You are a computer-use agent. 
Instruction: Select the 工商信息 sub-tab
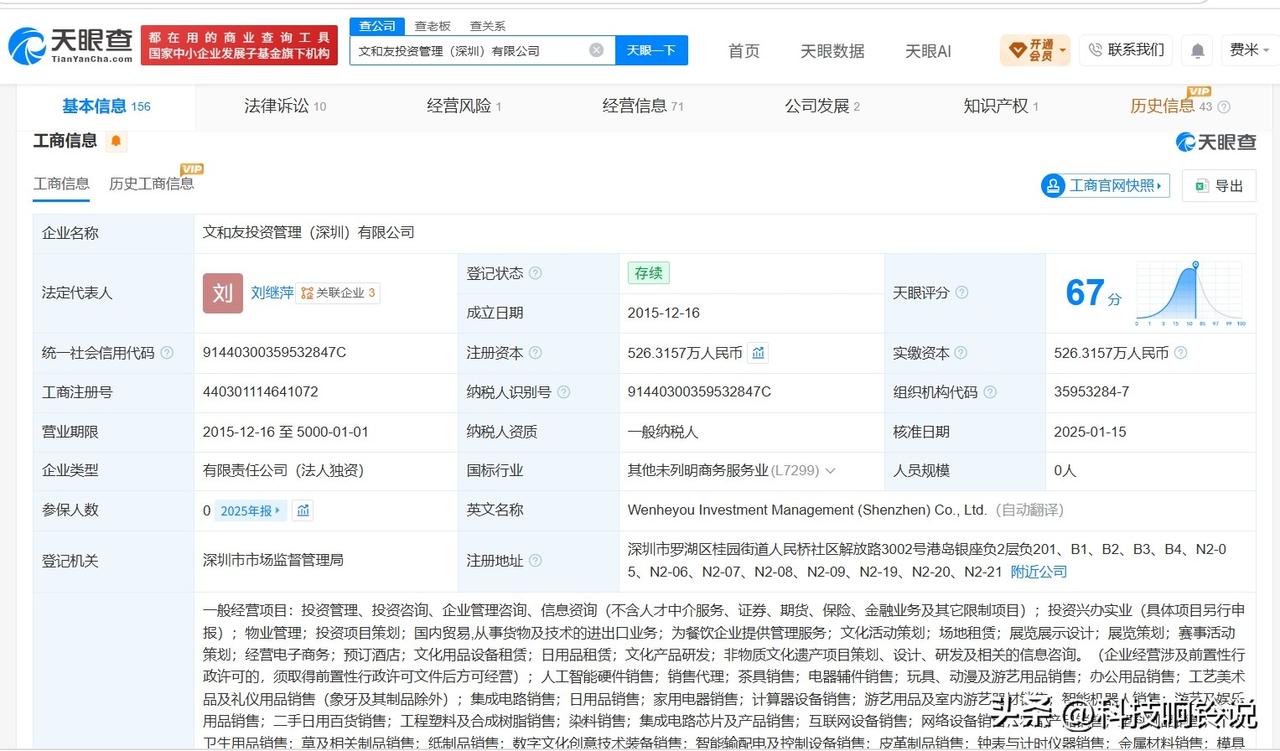61,183
